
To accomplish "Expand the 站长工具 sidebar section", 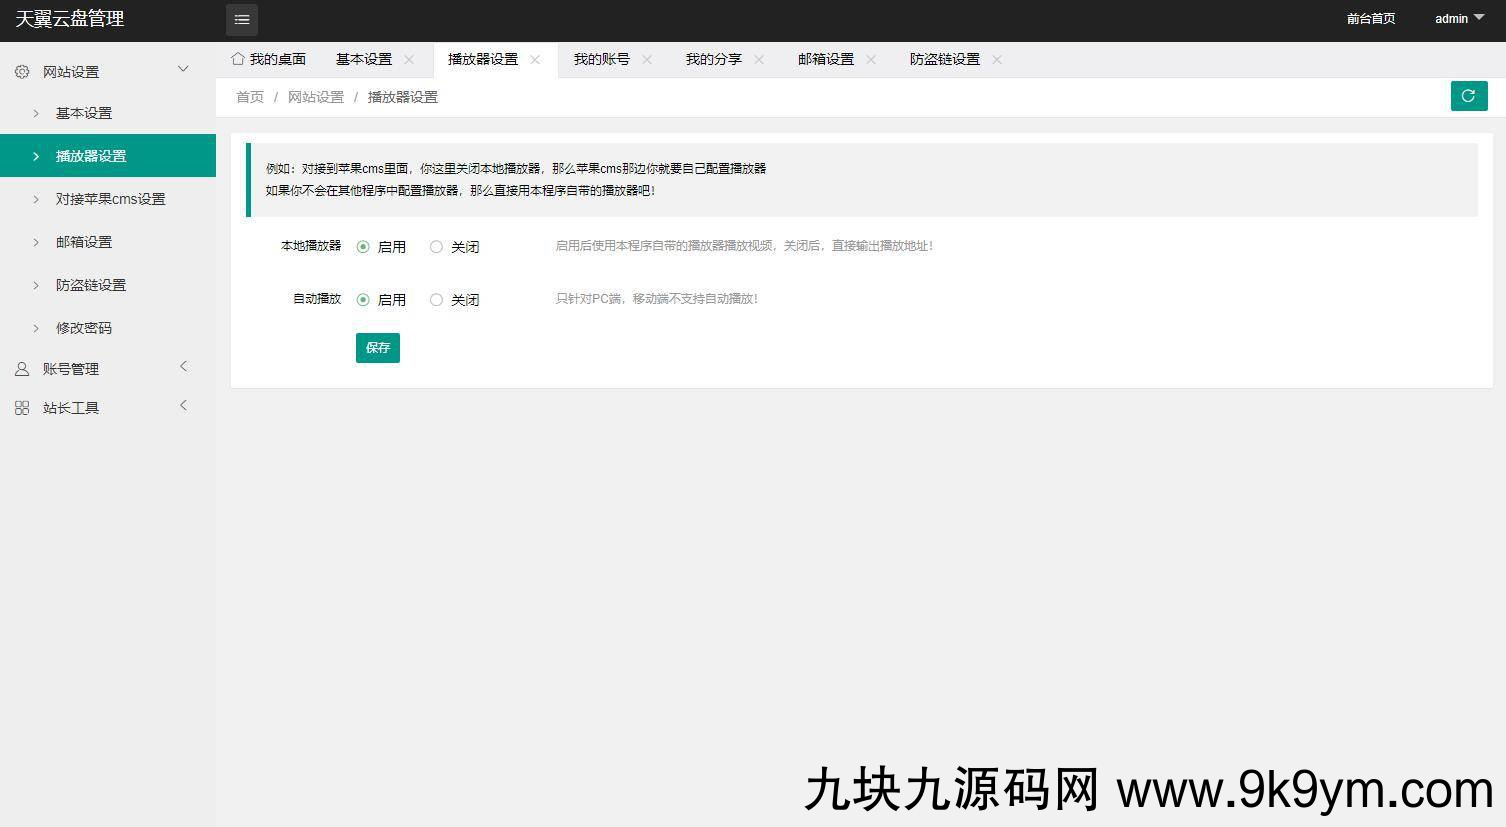I will pyautogui.click(x=183, y=406).
